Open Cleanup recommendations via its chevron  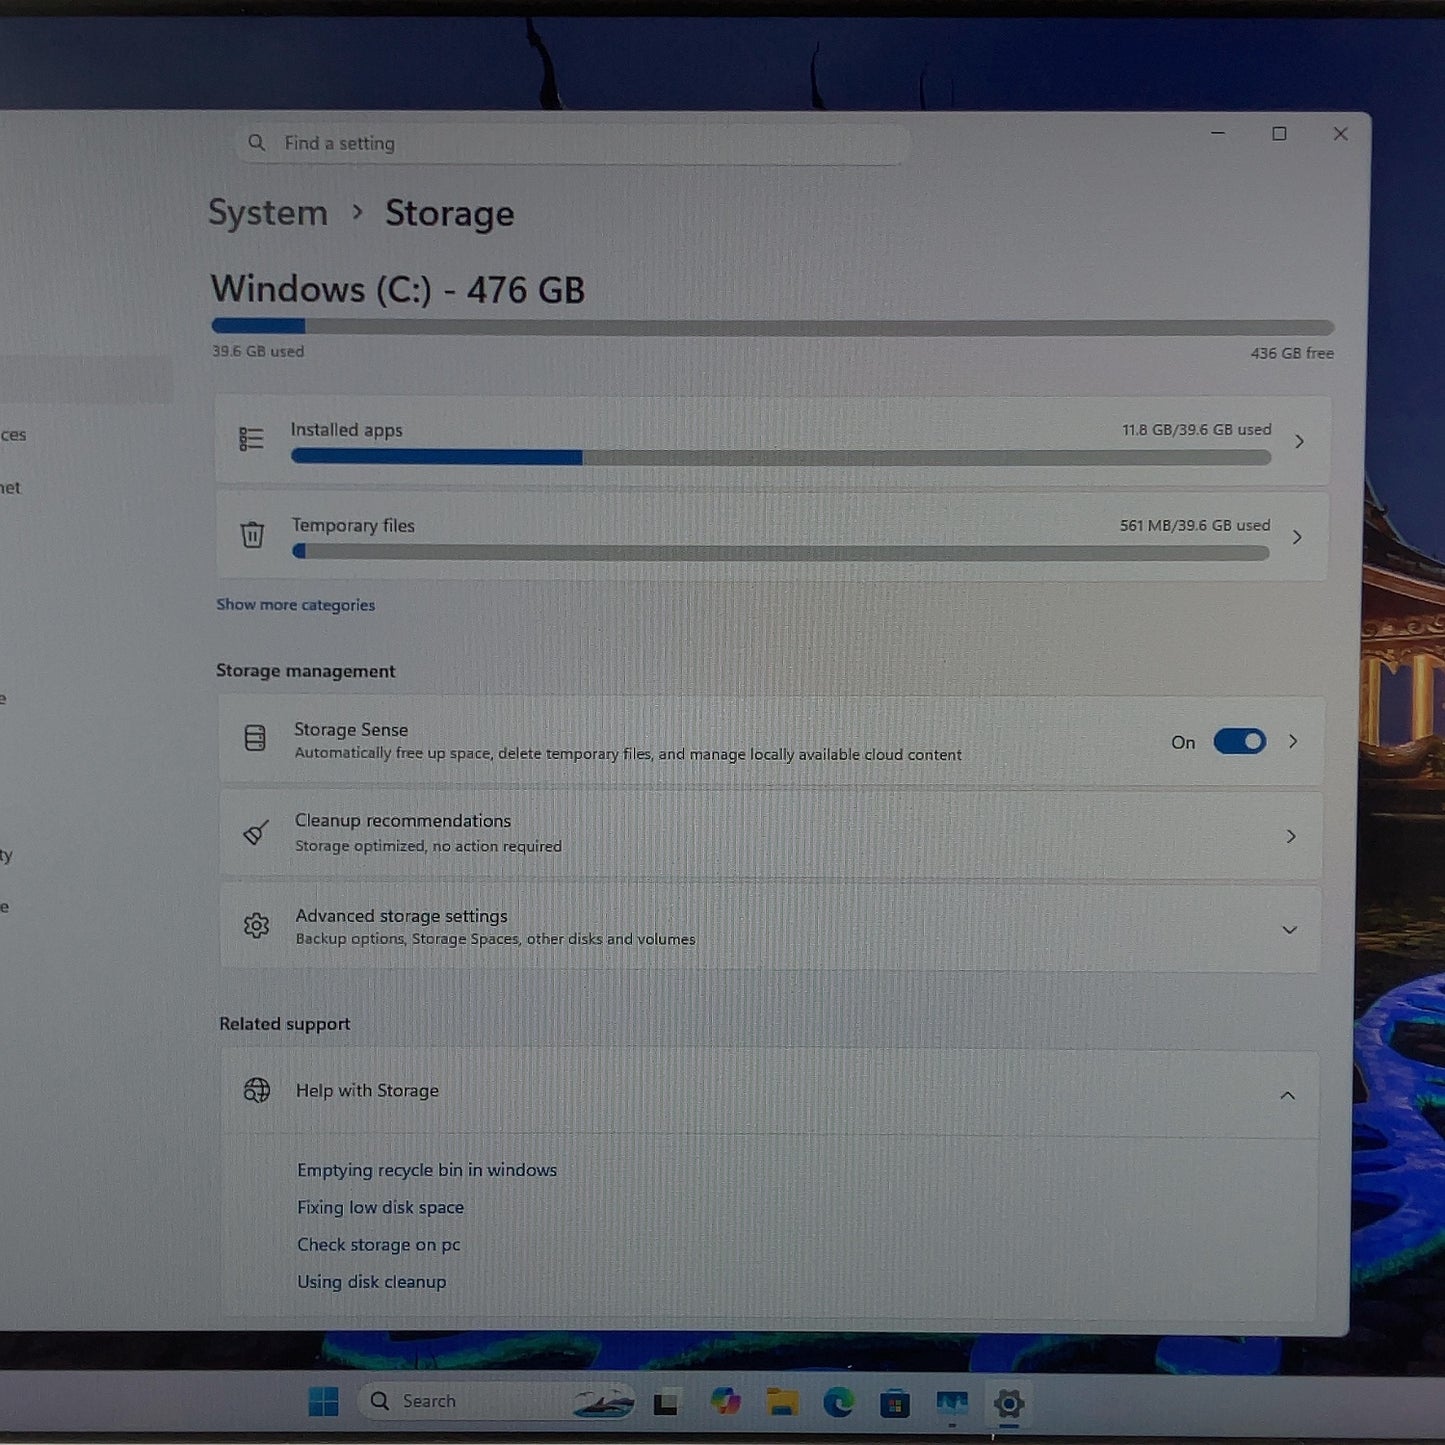tap(1291, 836)
